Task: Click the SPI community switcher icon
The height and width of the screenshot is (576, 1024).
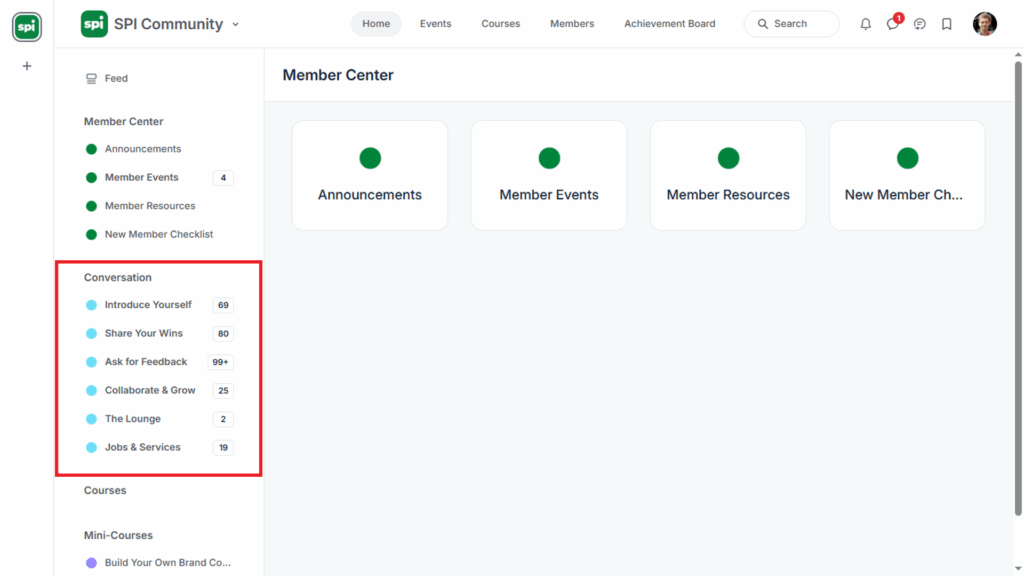Action: 27,27
